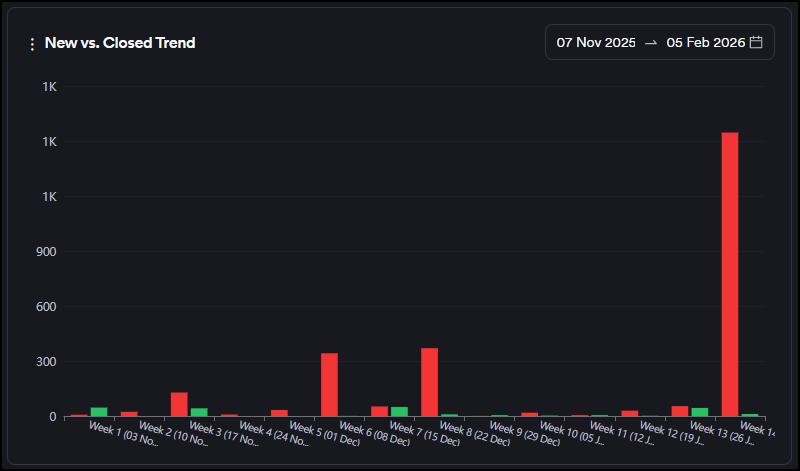
Task: Click the green bar for Week 13
Action: (x=699, y=411)
